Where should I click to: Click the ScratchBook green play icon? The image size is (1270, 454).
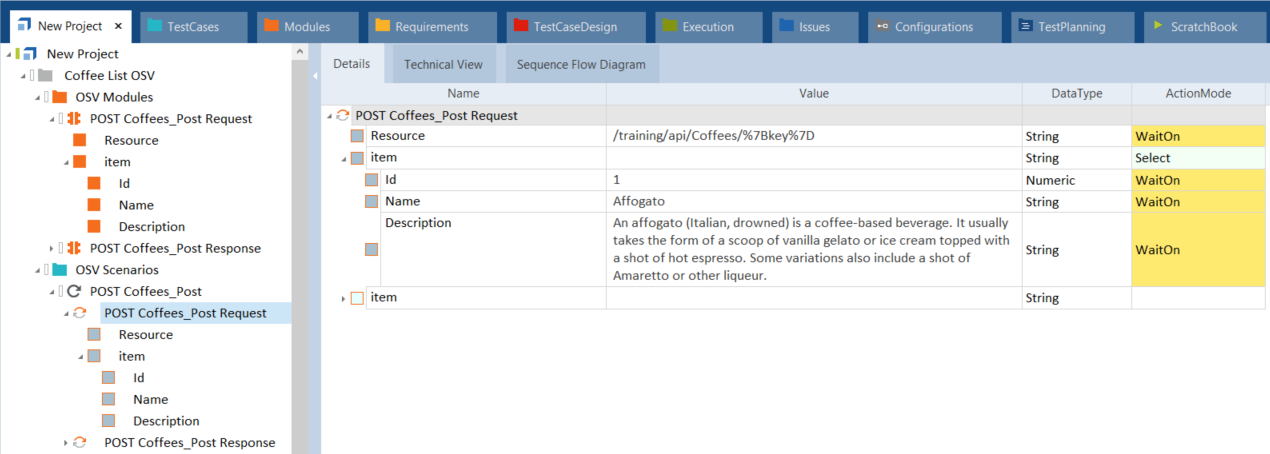[x=1157, y=27]
